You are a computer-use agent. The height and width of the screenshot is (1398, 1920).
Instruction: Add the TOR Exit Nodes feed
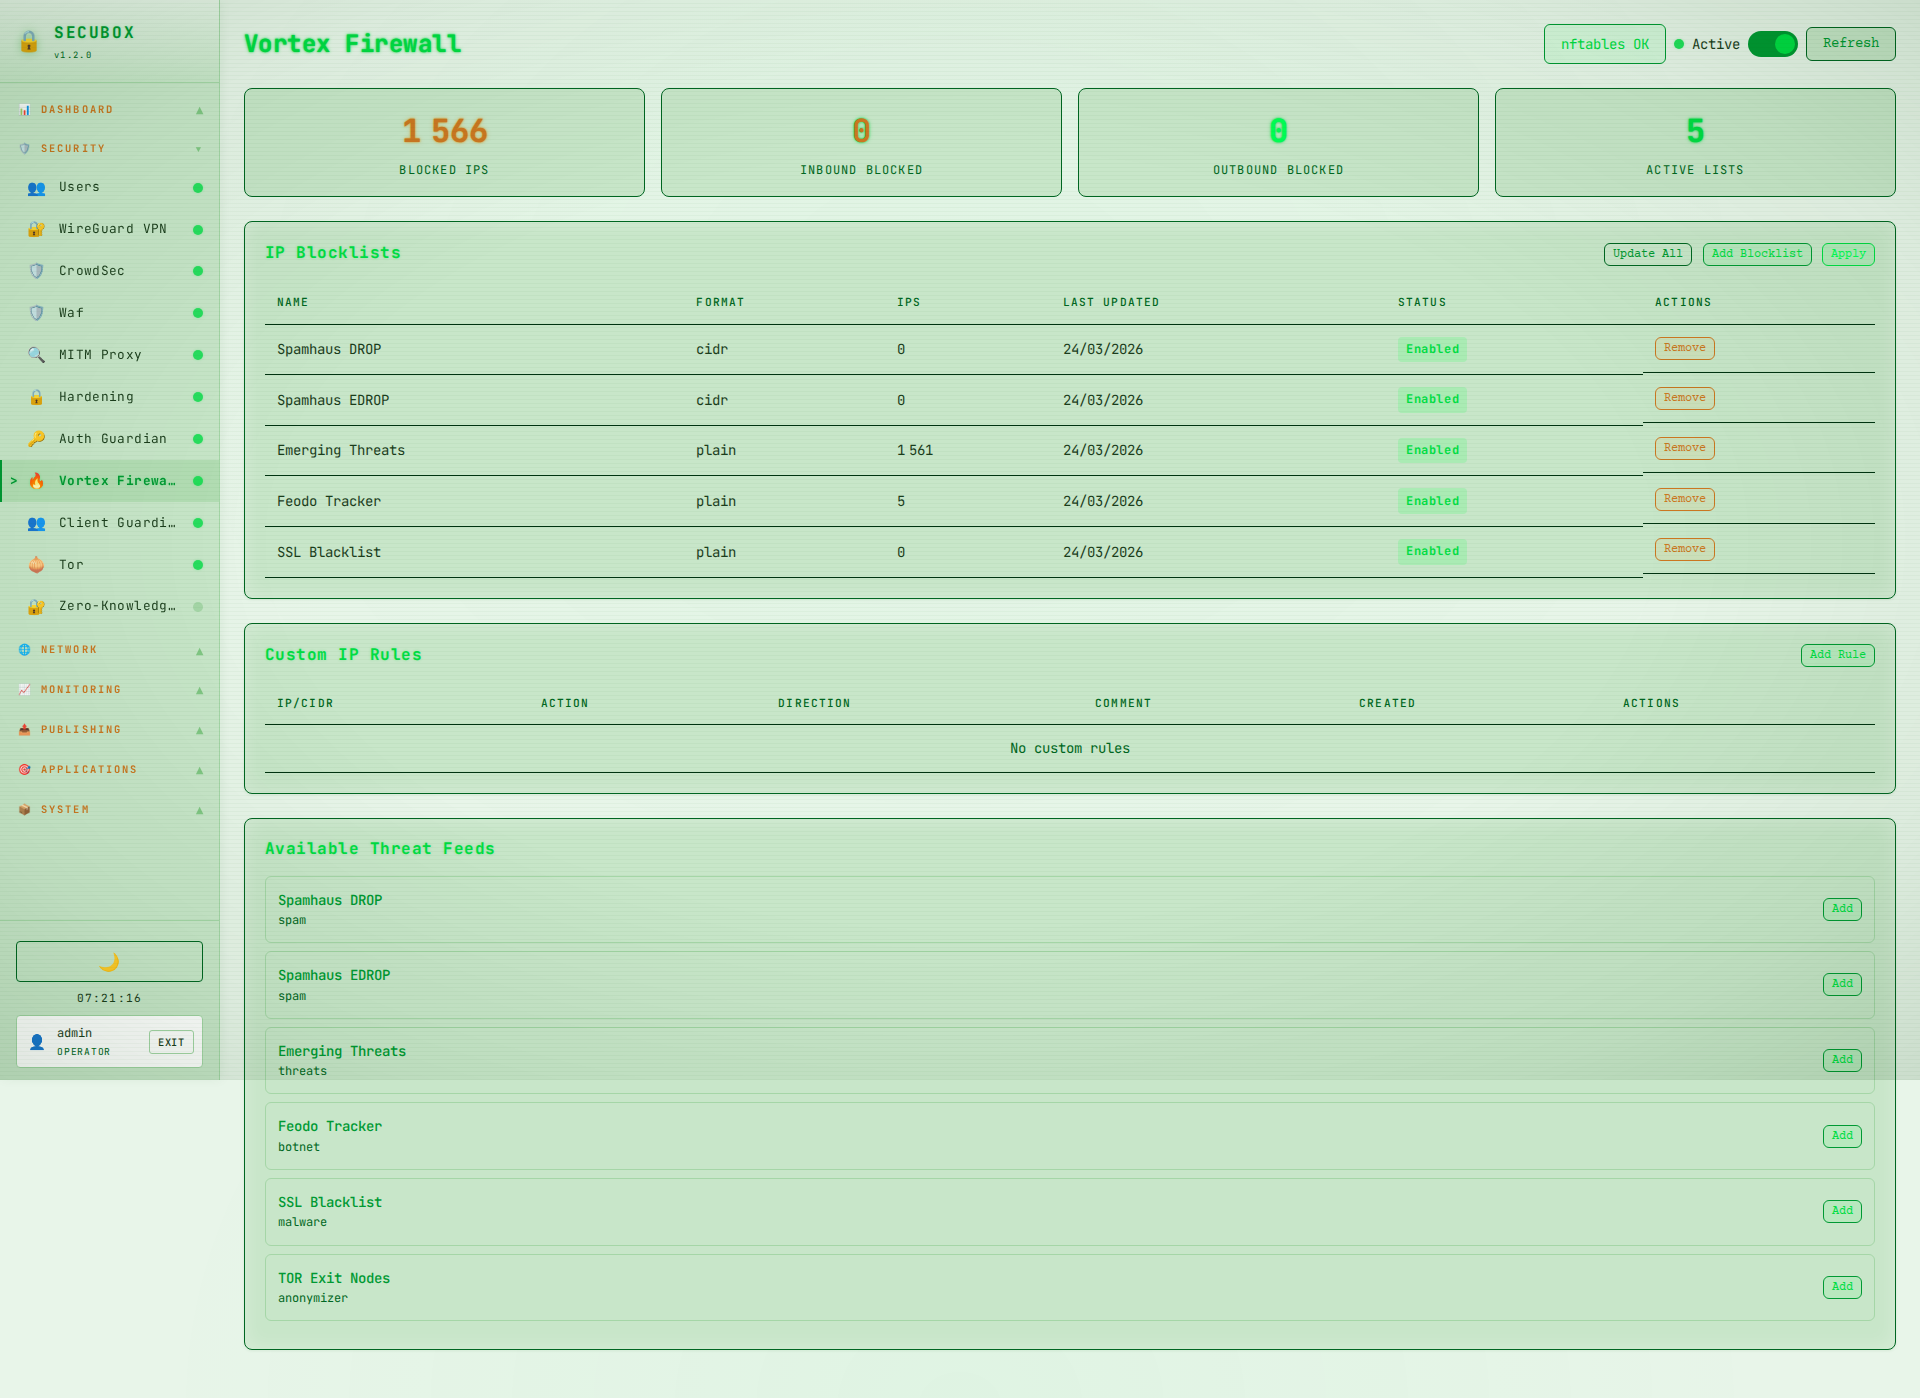pos(1841,1287)
